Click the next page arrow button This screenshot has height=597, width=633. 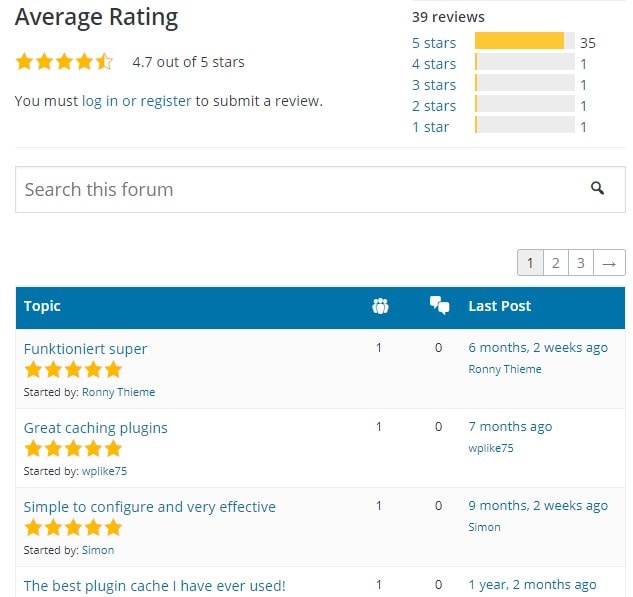pos(609,263)
